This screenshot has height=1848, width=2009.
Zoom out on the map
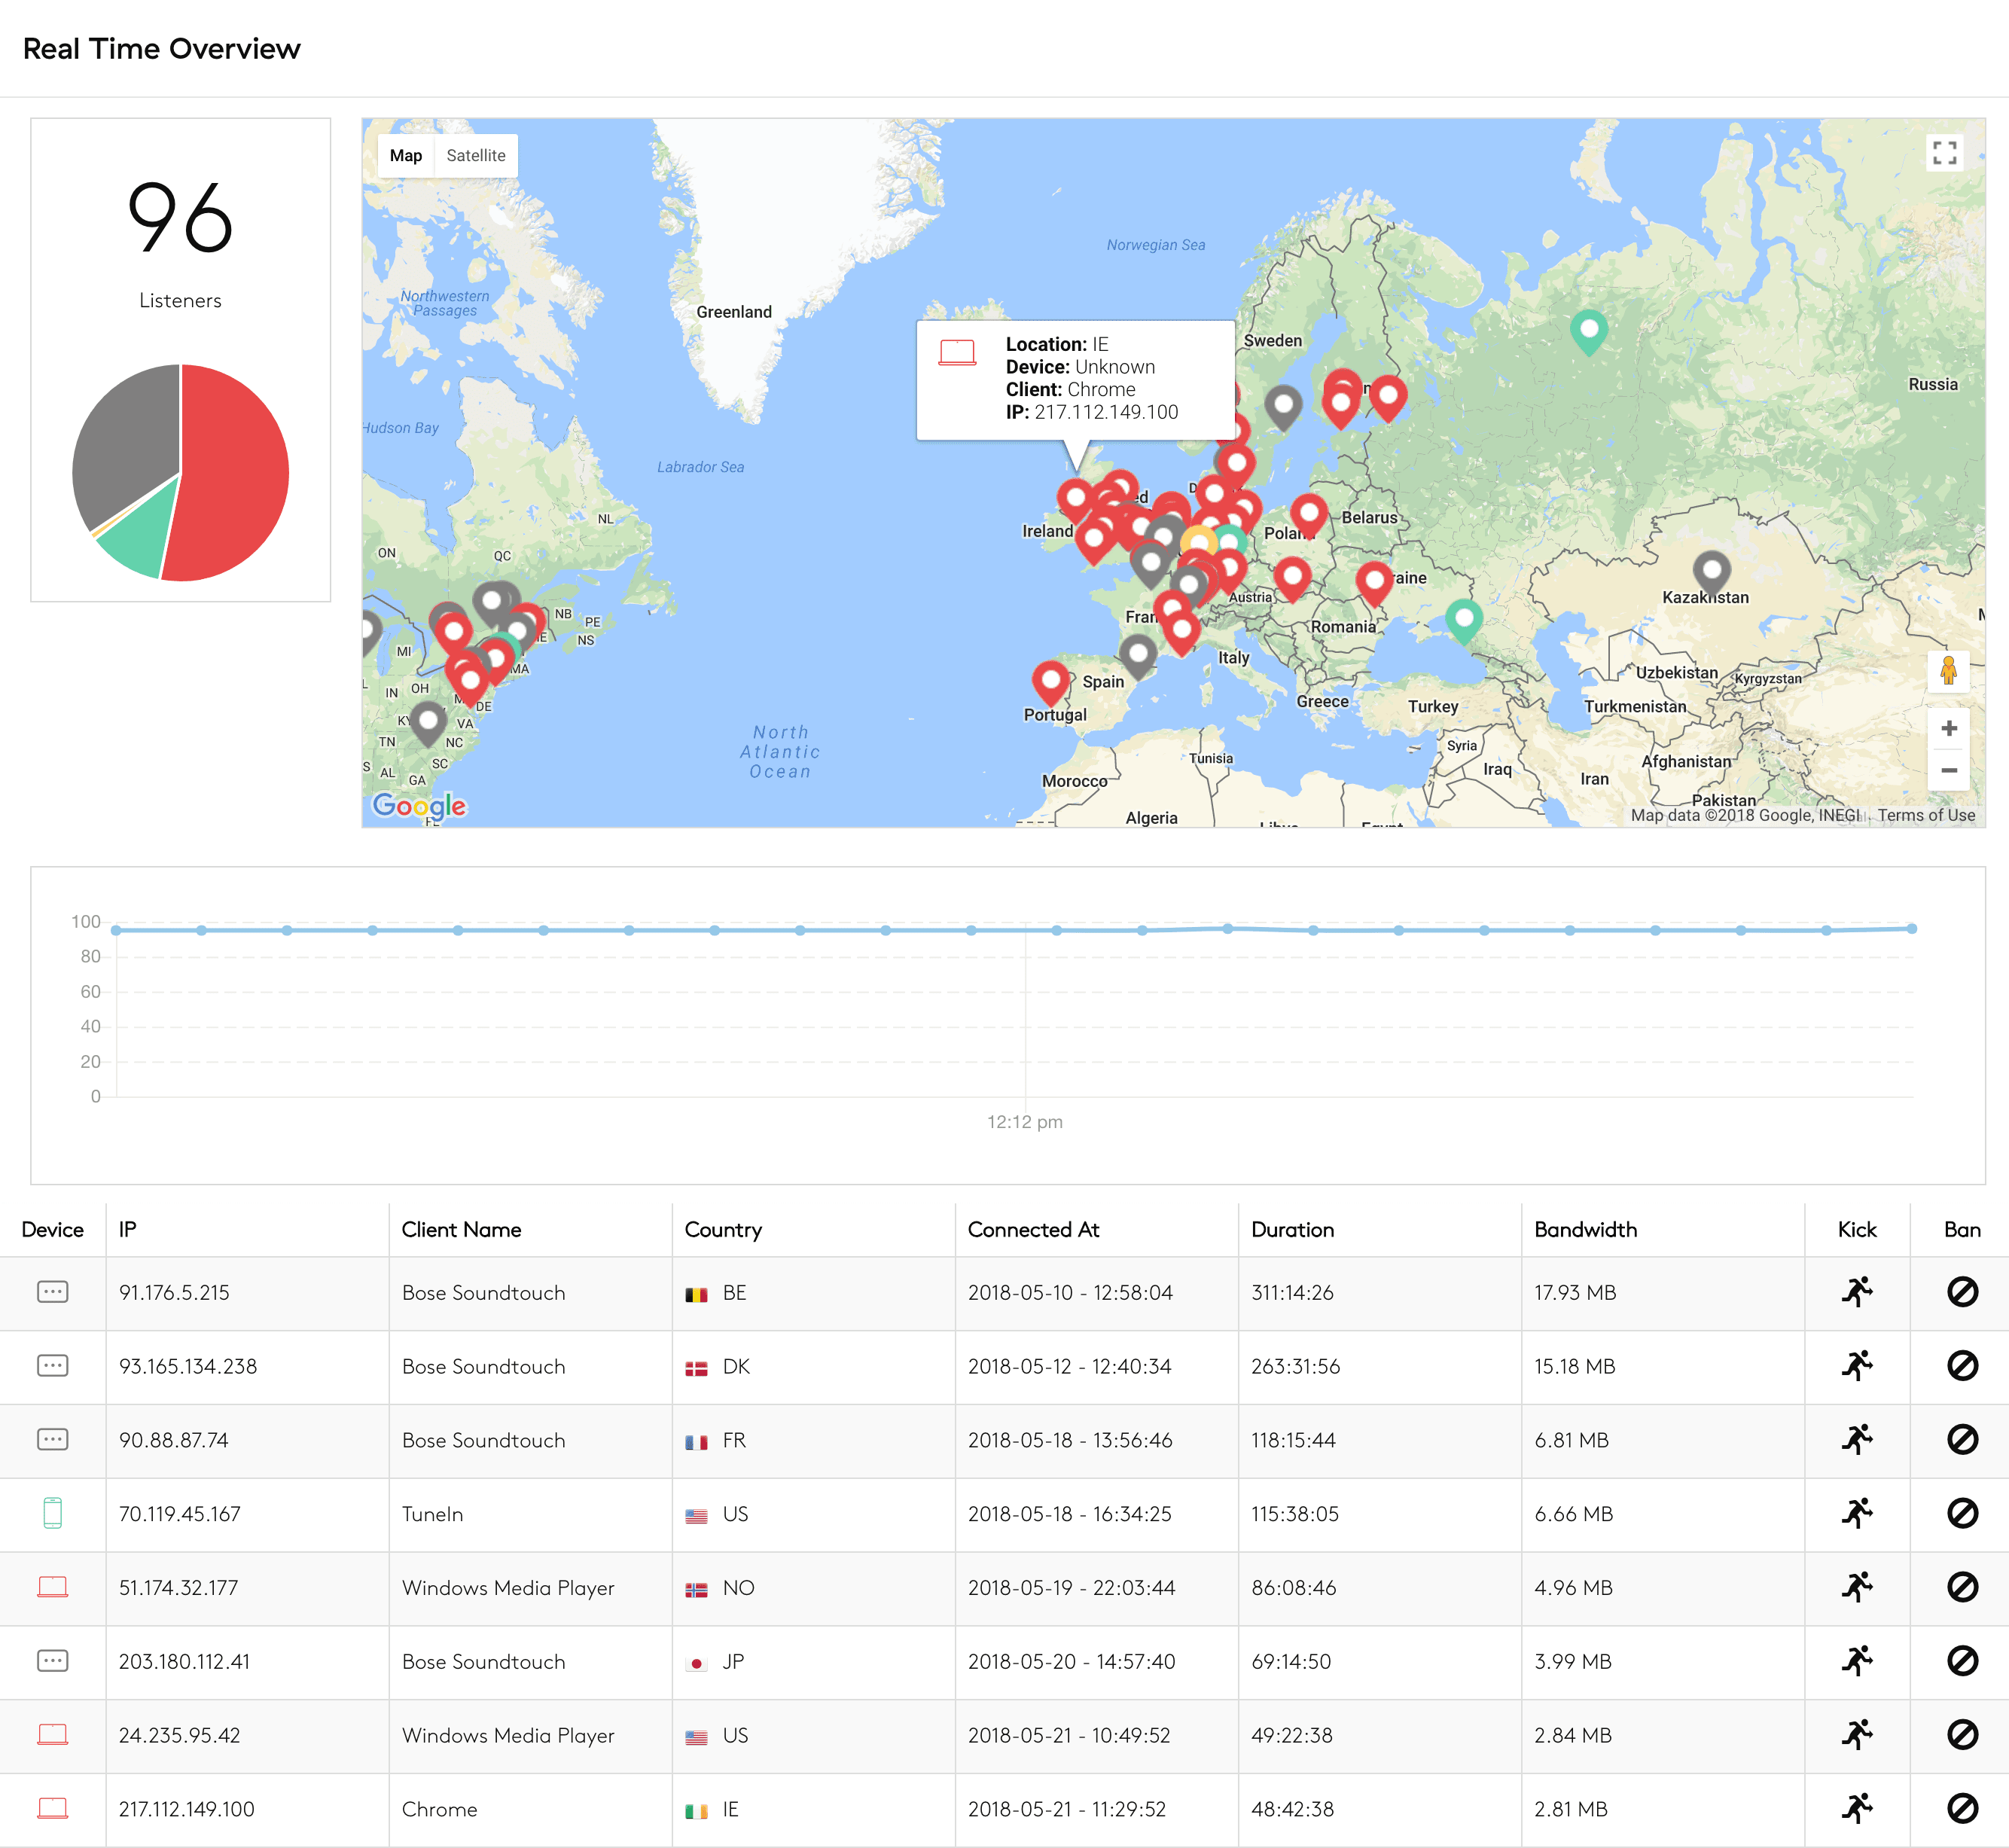(x=1948, y=770)
